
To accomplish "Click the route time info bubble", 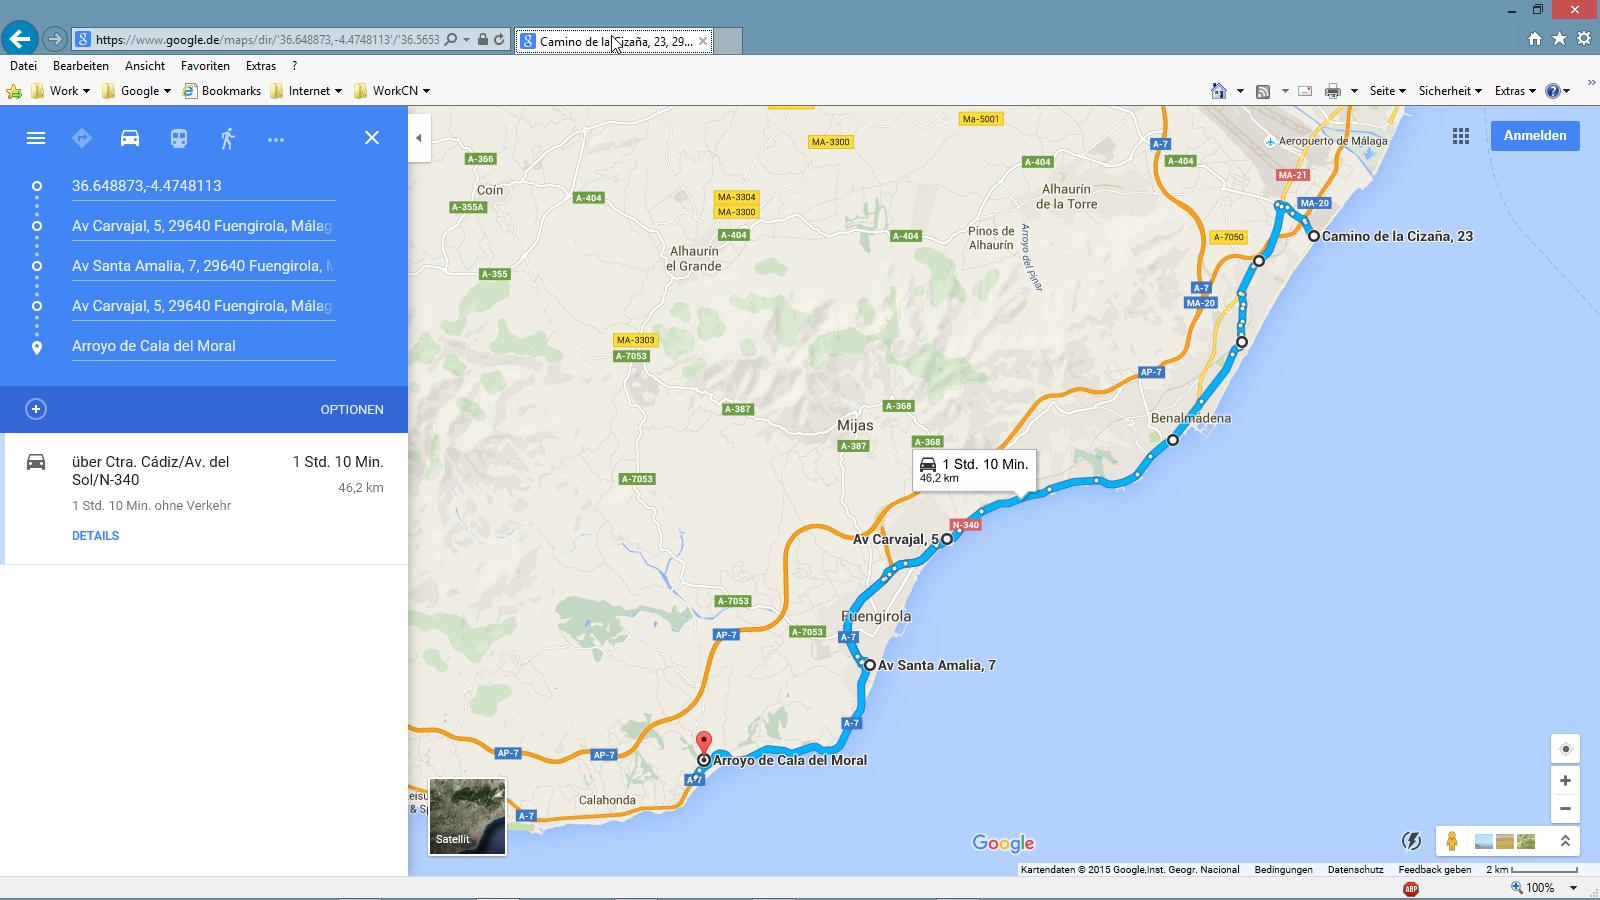I will tap(974, 470).
